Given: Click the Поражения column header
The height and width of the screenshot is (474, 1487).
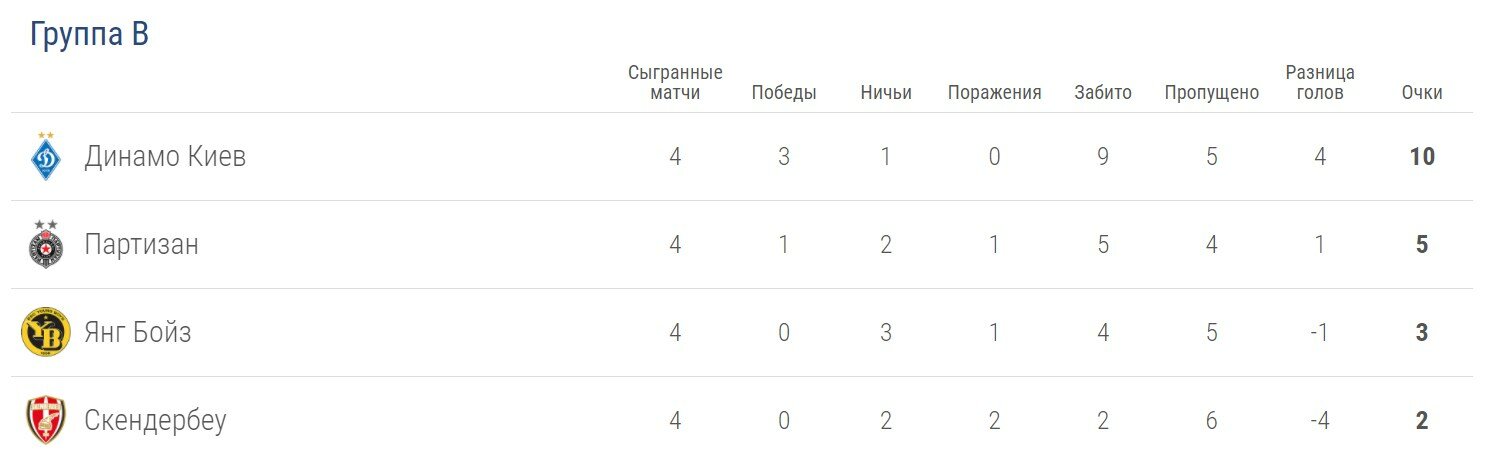Looking at the screenshot, I should tap(994, 93).
